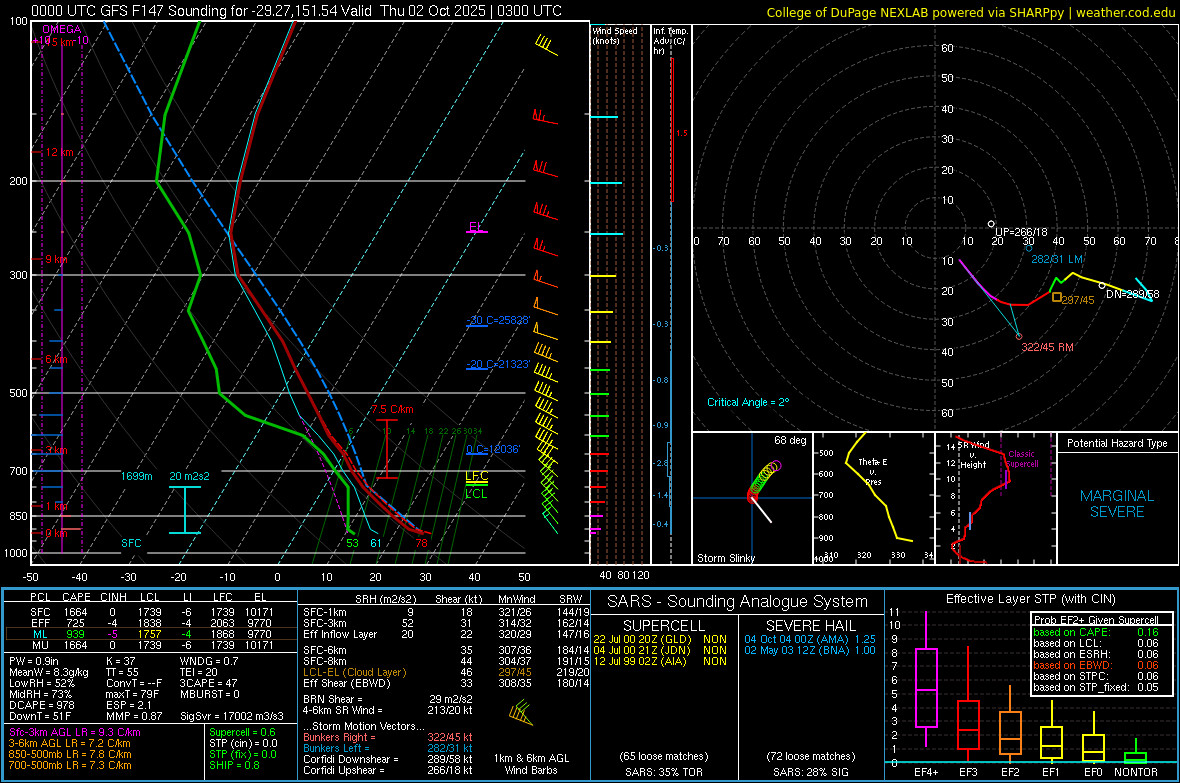Click the Potential Hazard Type heading

(1117, 443)
